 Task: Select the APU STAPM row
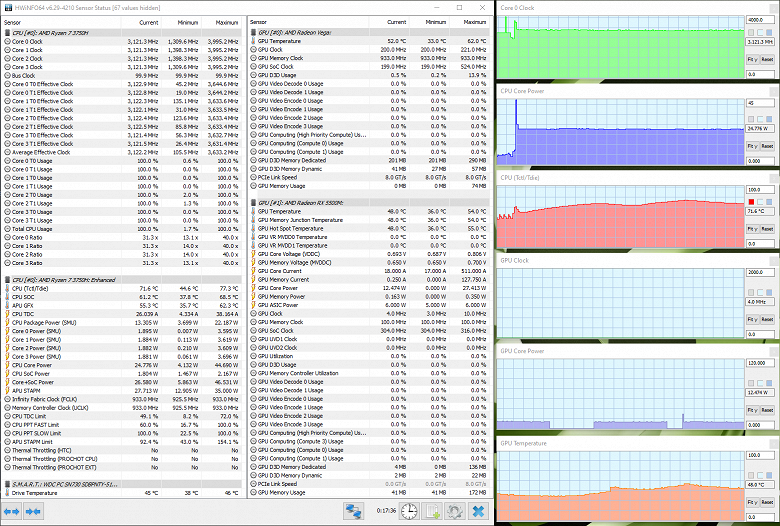coord(122,391)
